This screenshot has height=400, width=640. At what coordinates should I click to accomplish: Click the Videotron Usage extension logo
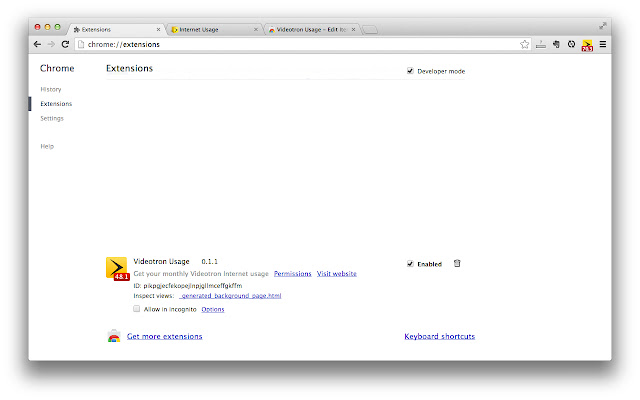click(117, 269)
